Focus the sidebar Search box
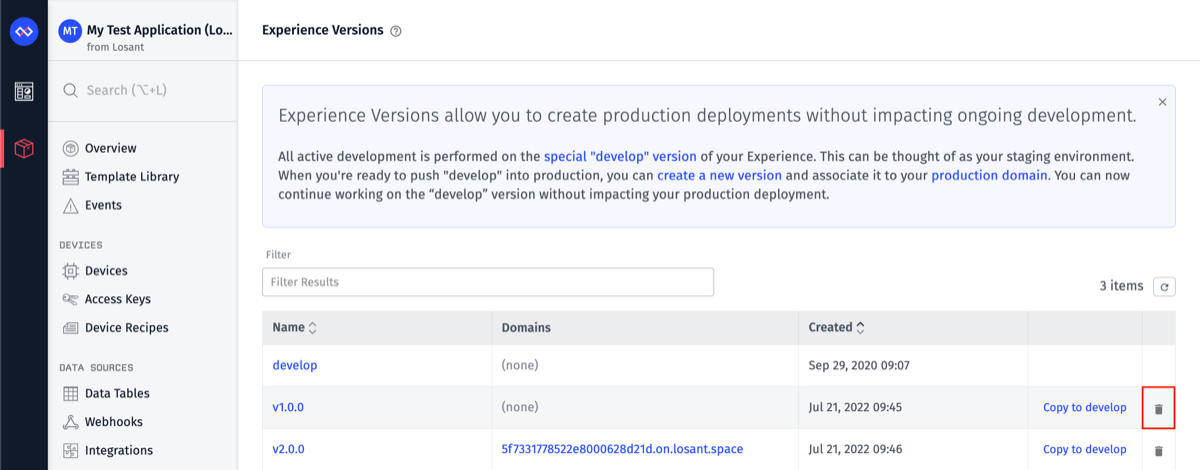1200x470 pixels. 142,90
